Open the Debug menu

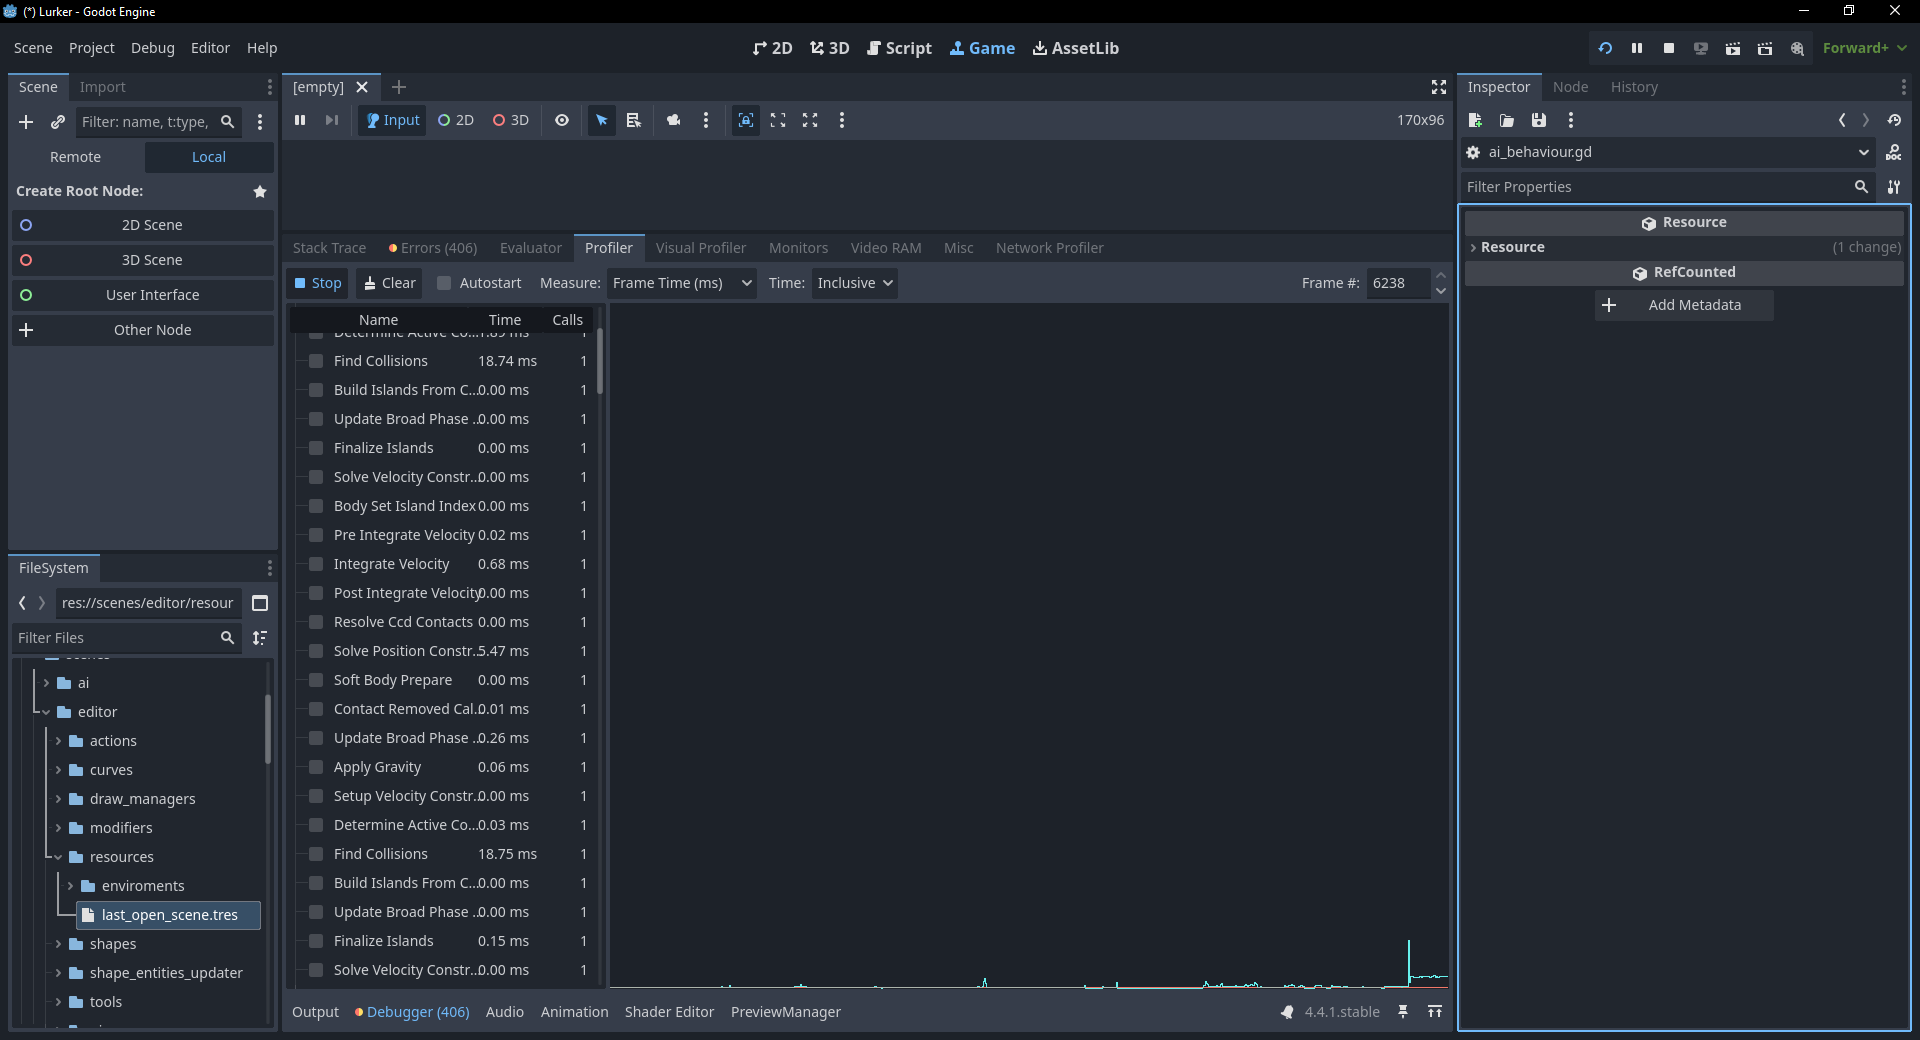152,48
